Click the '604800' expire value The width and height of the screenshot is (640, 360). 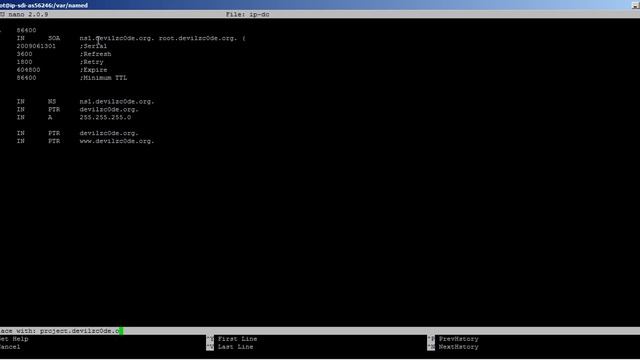tap(28, 70)
